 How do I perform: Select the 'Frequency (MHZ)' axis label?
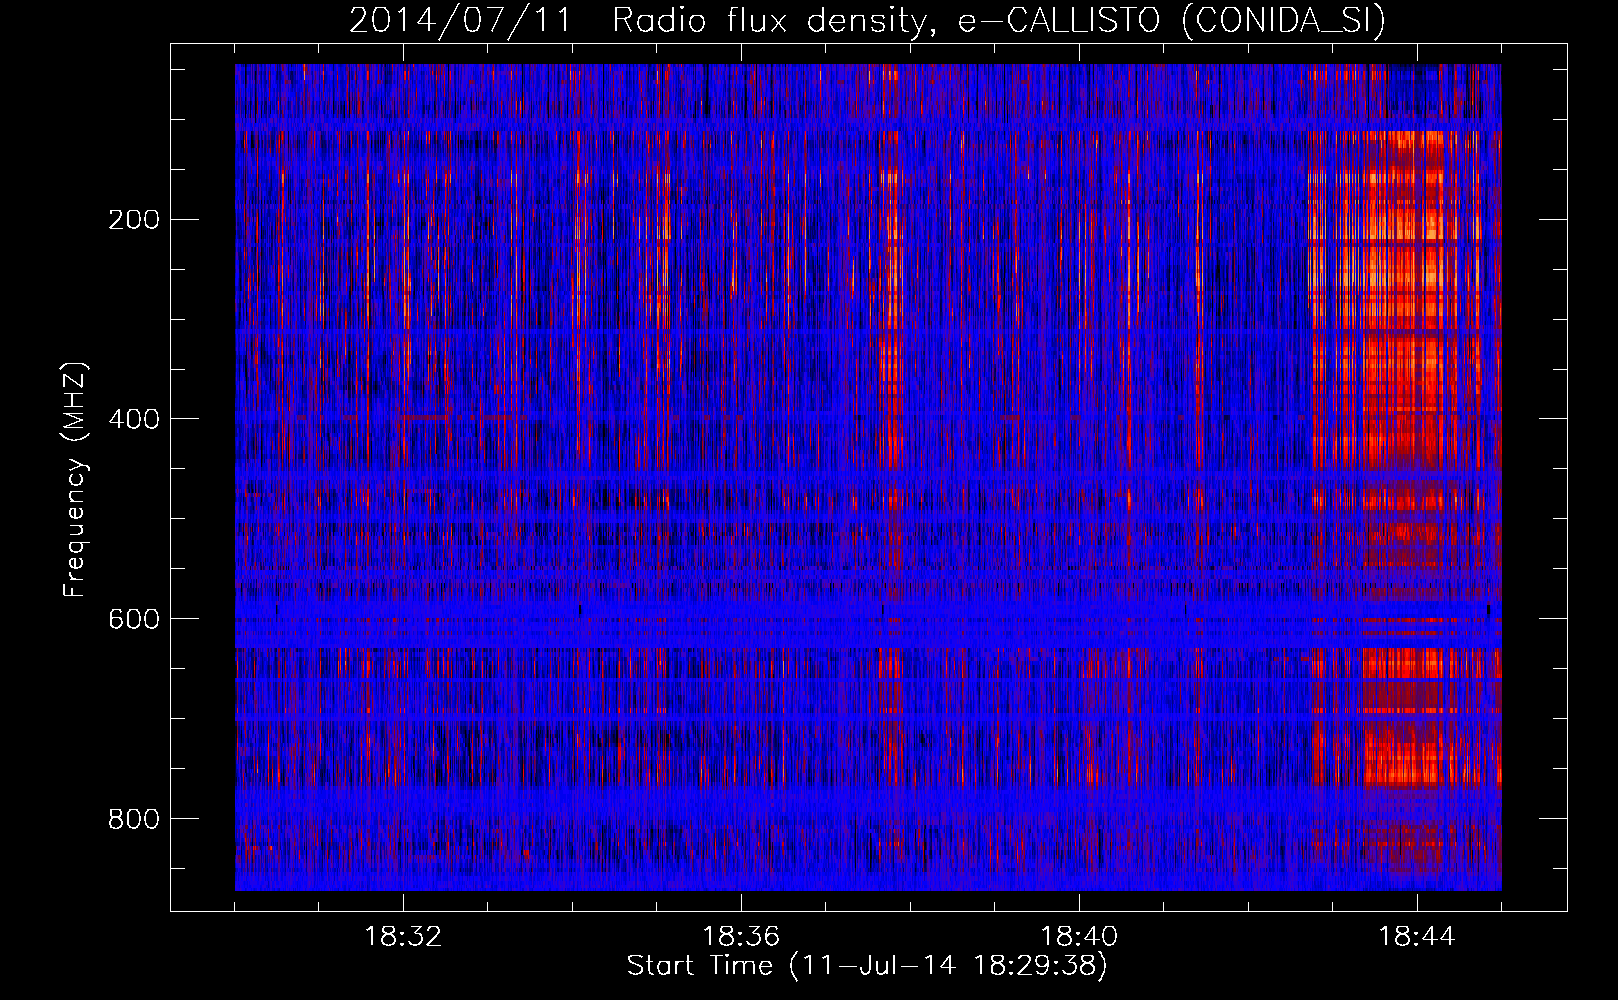pos(75,480)
